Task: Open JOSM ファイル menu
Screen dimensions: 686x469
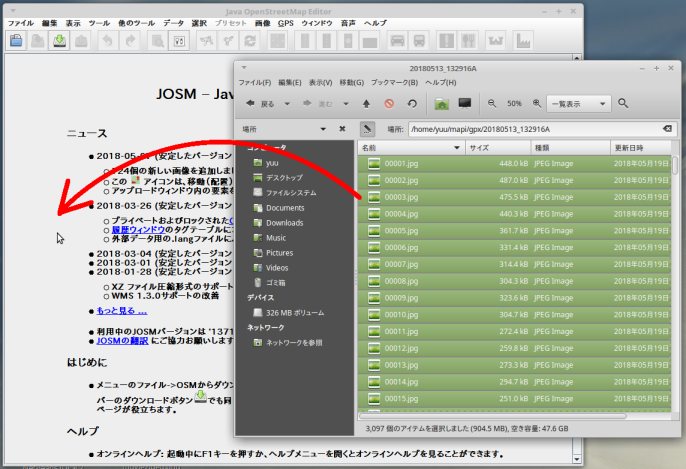Action: (21, 23)
